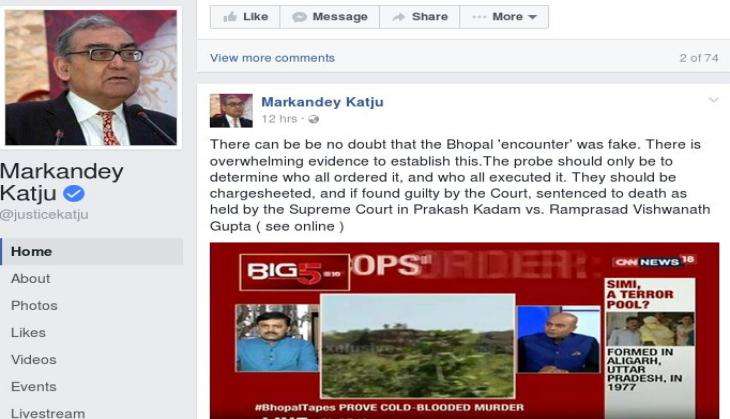Open the About sidebar section
Viewport: 730px width, 419px height.
tap(30, 278)
